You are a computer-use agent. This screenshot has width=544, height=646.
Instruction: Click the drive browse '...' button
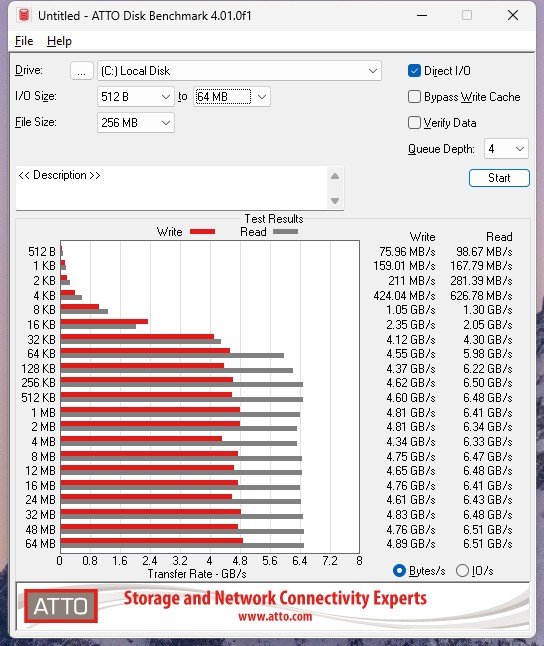tap(82, 71)
